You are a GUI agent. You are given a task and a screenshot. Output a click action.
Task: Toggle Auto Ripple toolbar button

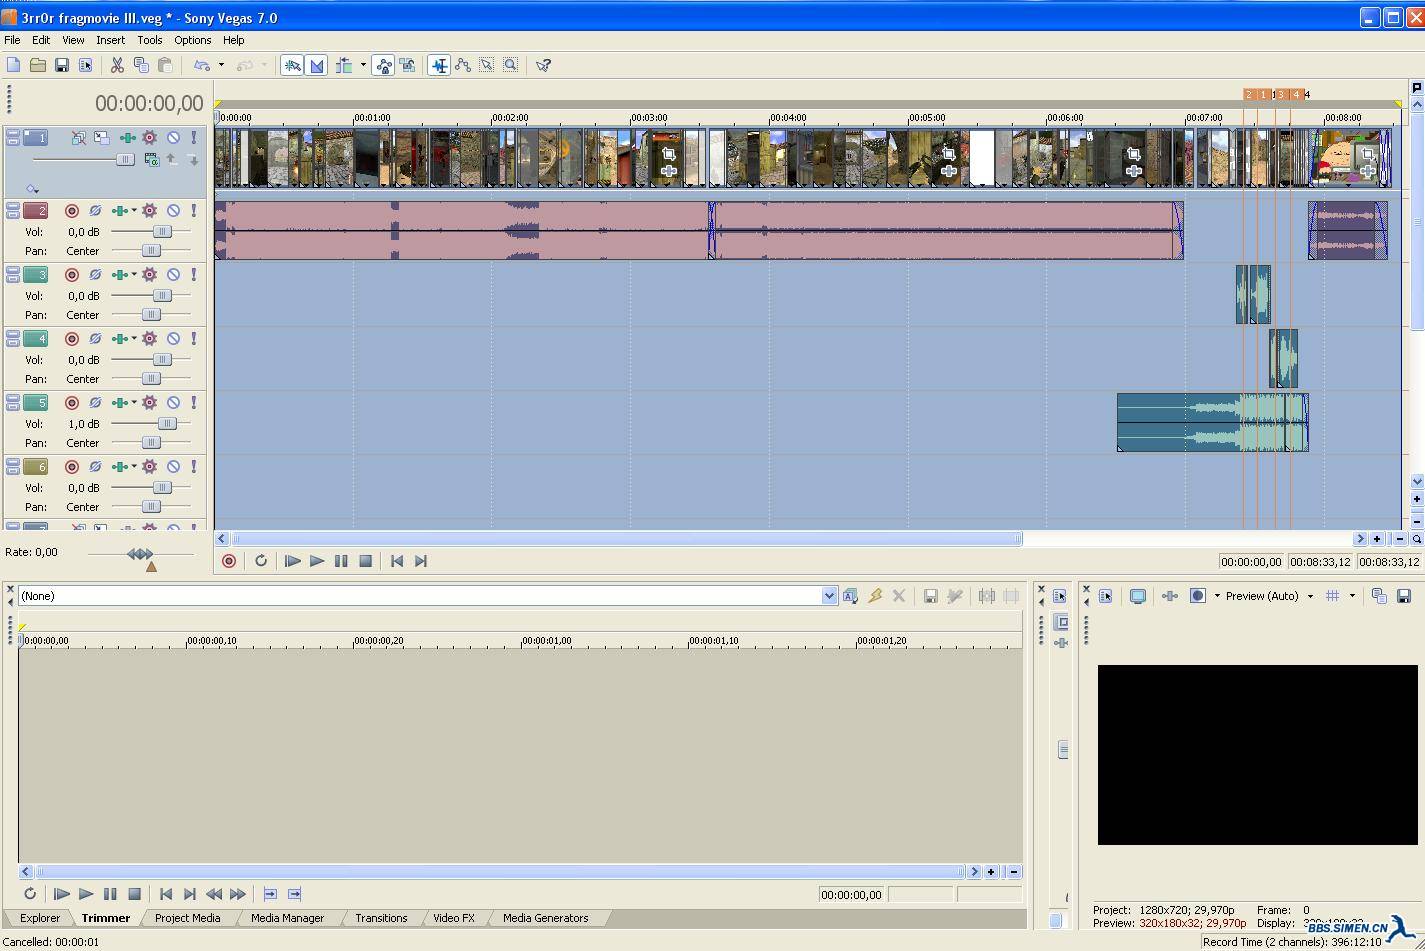[x=344, y=65]
